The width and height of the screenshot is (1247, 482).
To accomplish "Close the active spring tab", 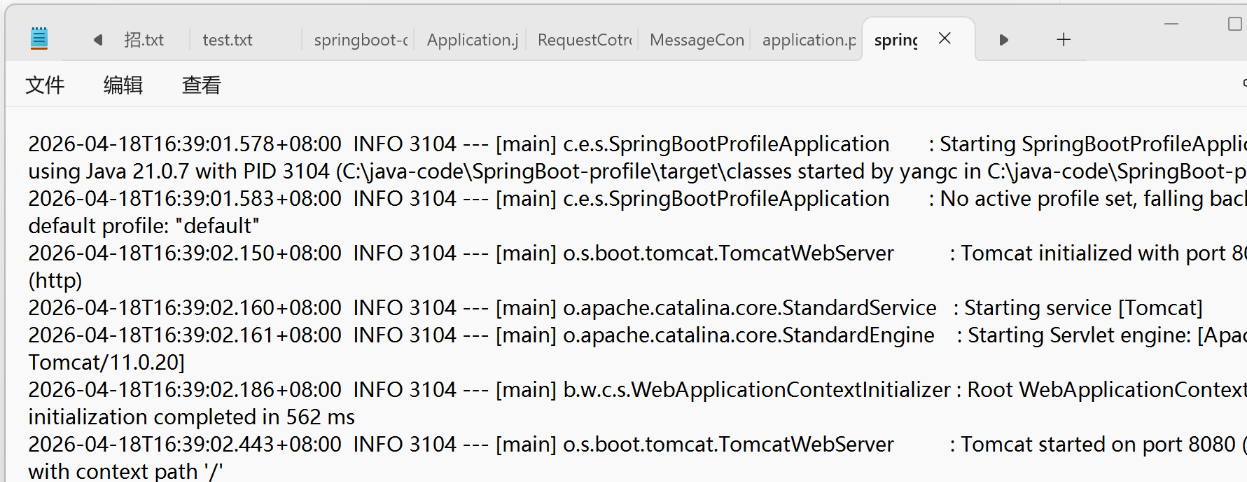I will pyautogui.click(x=944, y=39).
